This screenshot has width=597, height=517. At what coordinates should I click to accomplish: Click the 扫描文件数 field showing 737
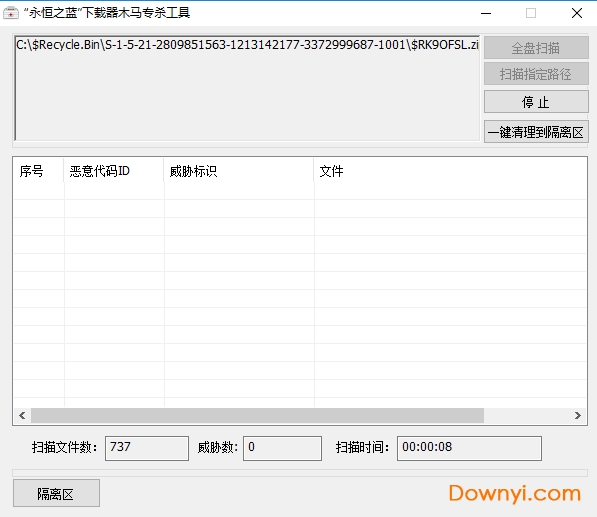pos(147,448)
